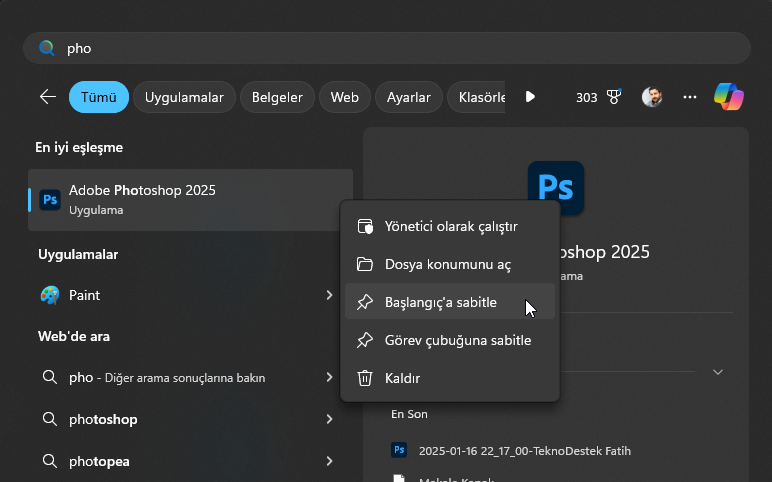
Task: Click the Paint palette icon
Action: pos(50,295)
